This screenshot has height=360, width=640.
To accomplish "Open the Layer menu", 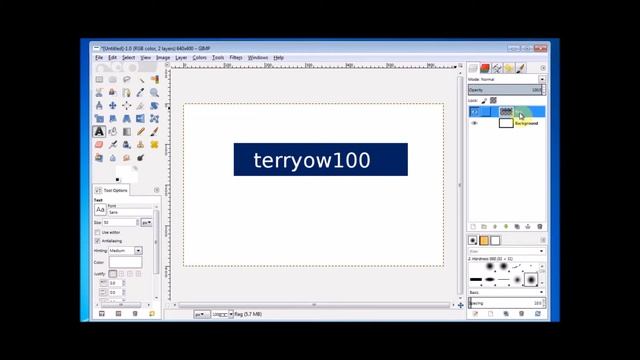I will coord(181,58).
